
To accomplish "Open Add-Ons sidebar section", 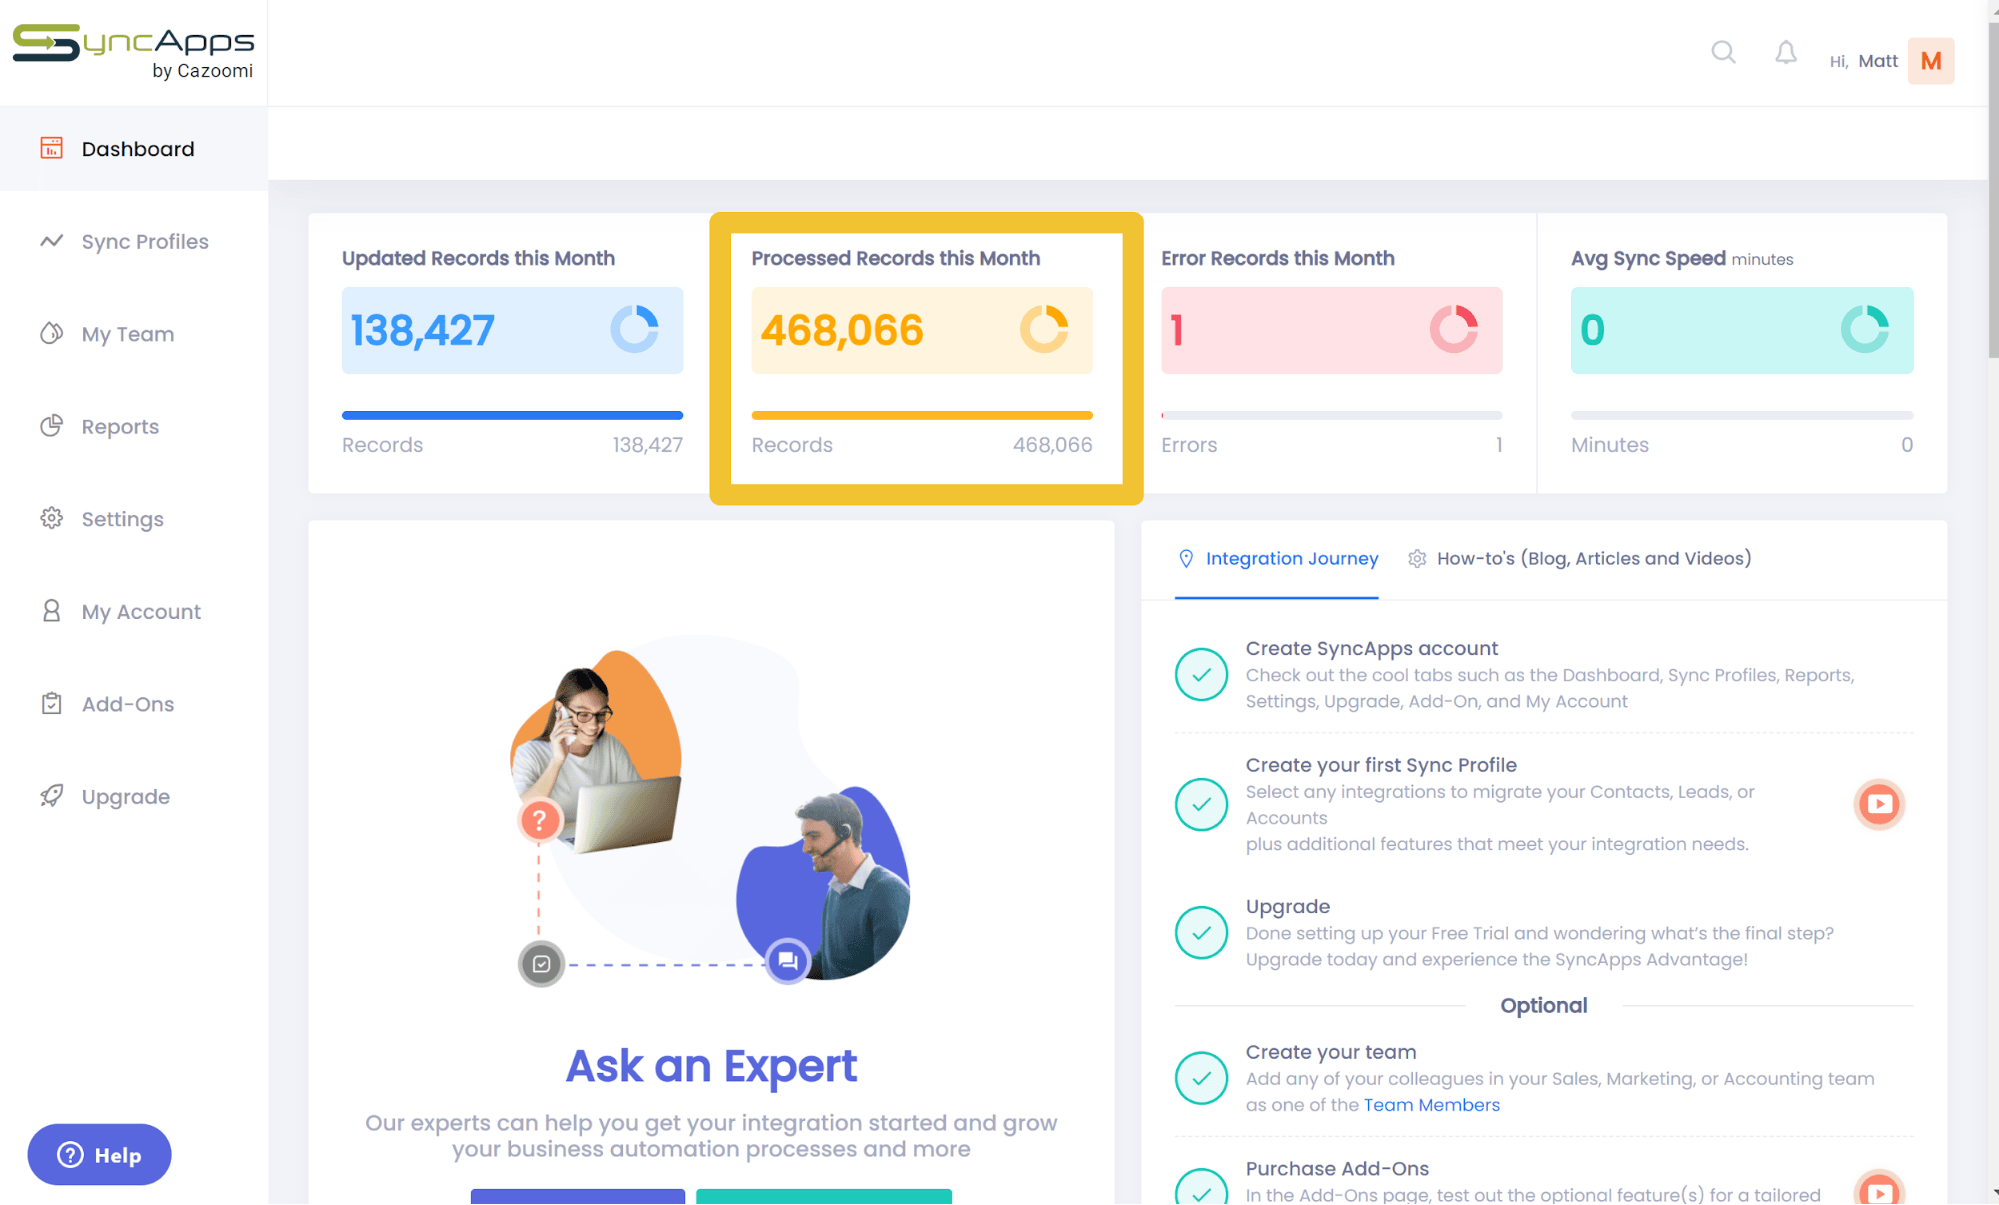I will (127, 704).
